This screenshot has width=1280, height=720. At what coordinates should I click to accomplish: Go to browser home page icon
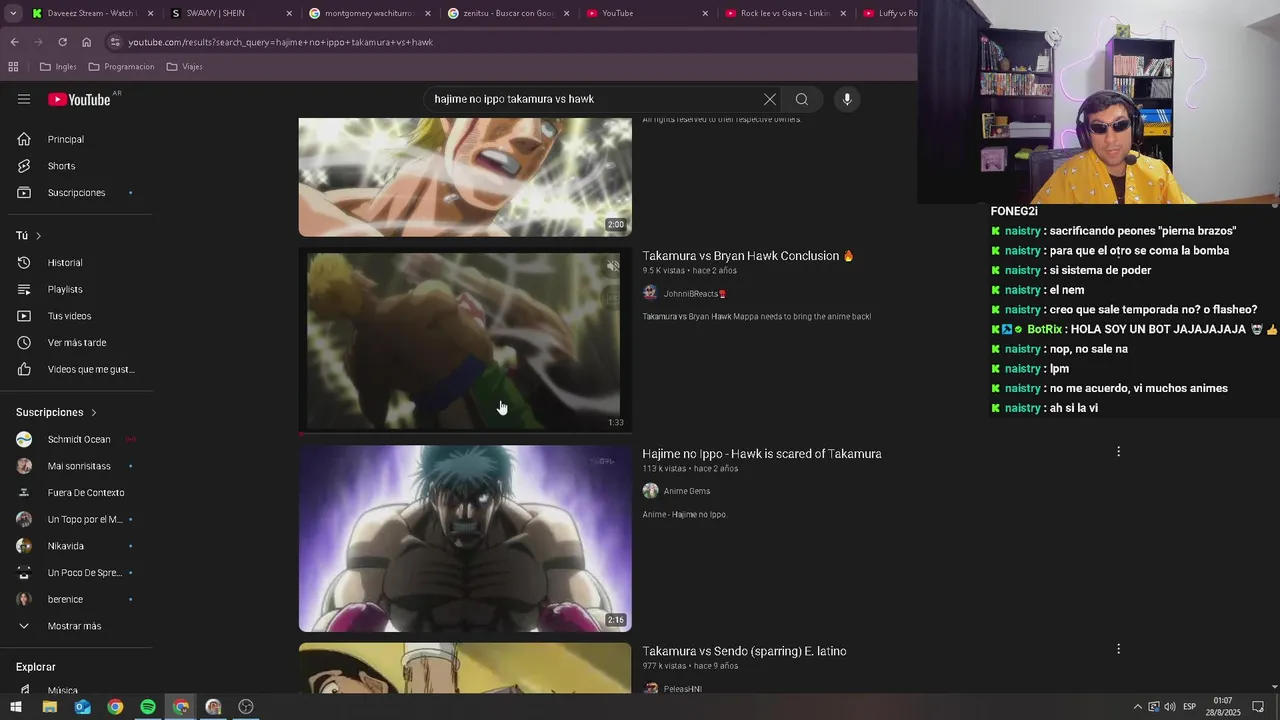coord(86,42)
